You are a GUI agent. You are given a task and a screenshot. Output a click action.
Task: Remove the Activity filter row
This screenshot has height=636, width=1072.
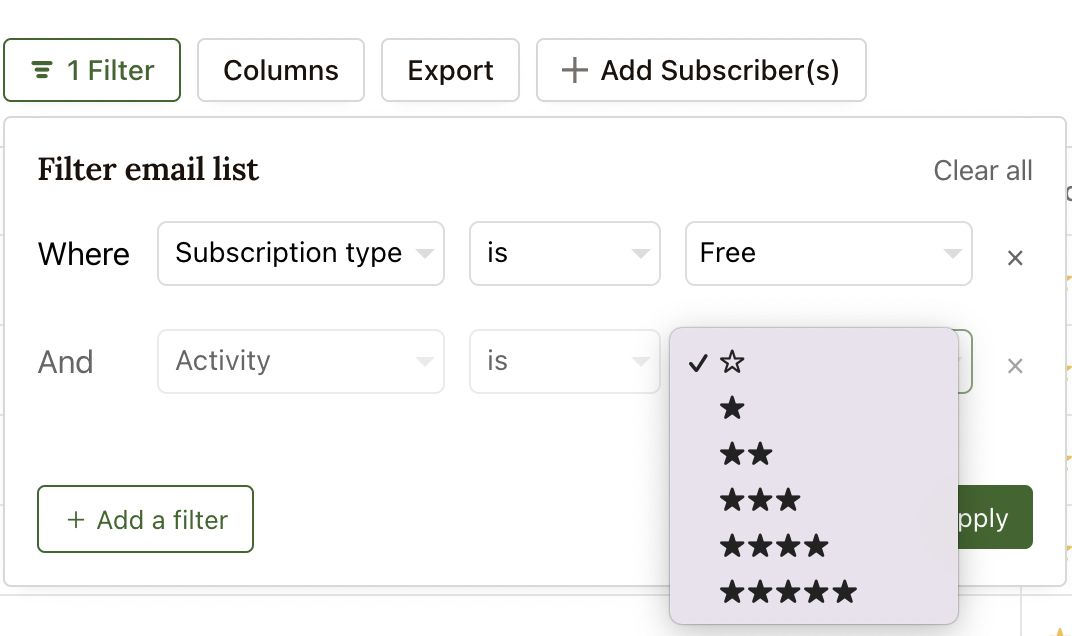pyautogui.click(x=1015, y=366)
